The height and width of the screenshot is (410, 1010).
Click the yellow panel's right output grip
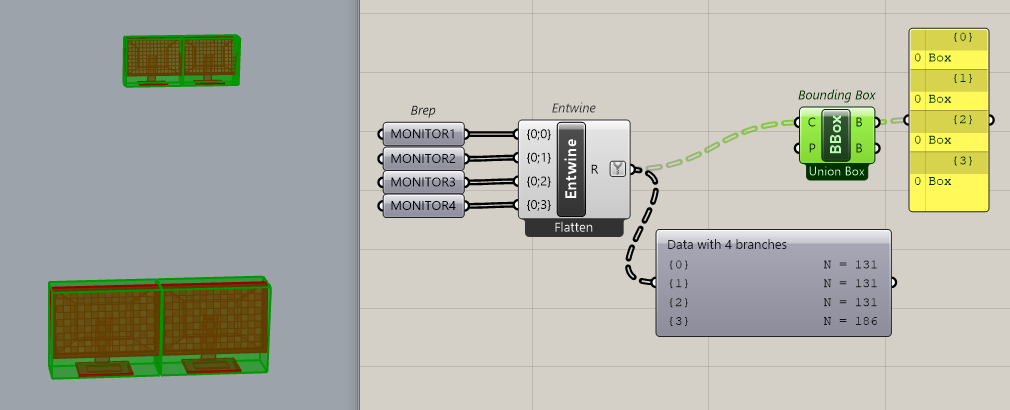[x=991, y=120]
